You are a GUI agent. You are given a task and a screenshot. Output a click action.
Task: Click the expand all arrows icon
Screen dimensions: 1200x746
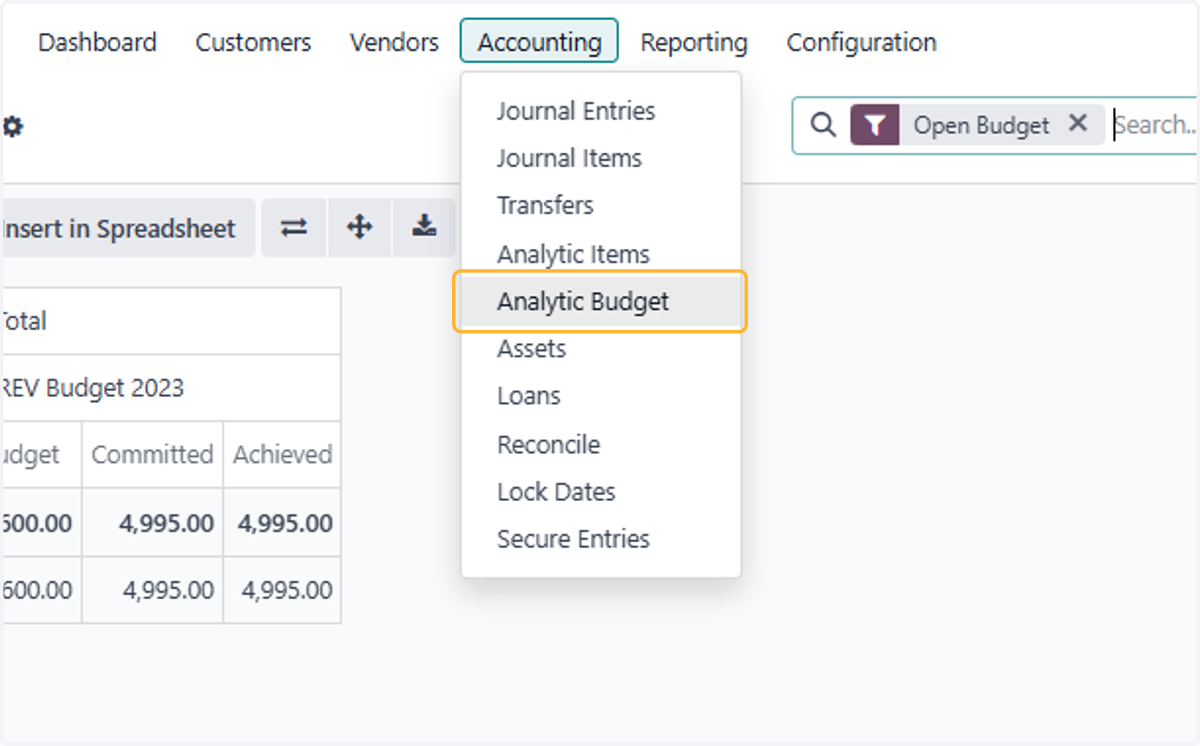[359, 228]
